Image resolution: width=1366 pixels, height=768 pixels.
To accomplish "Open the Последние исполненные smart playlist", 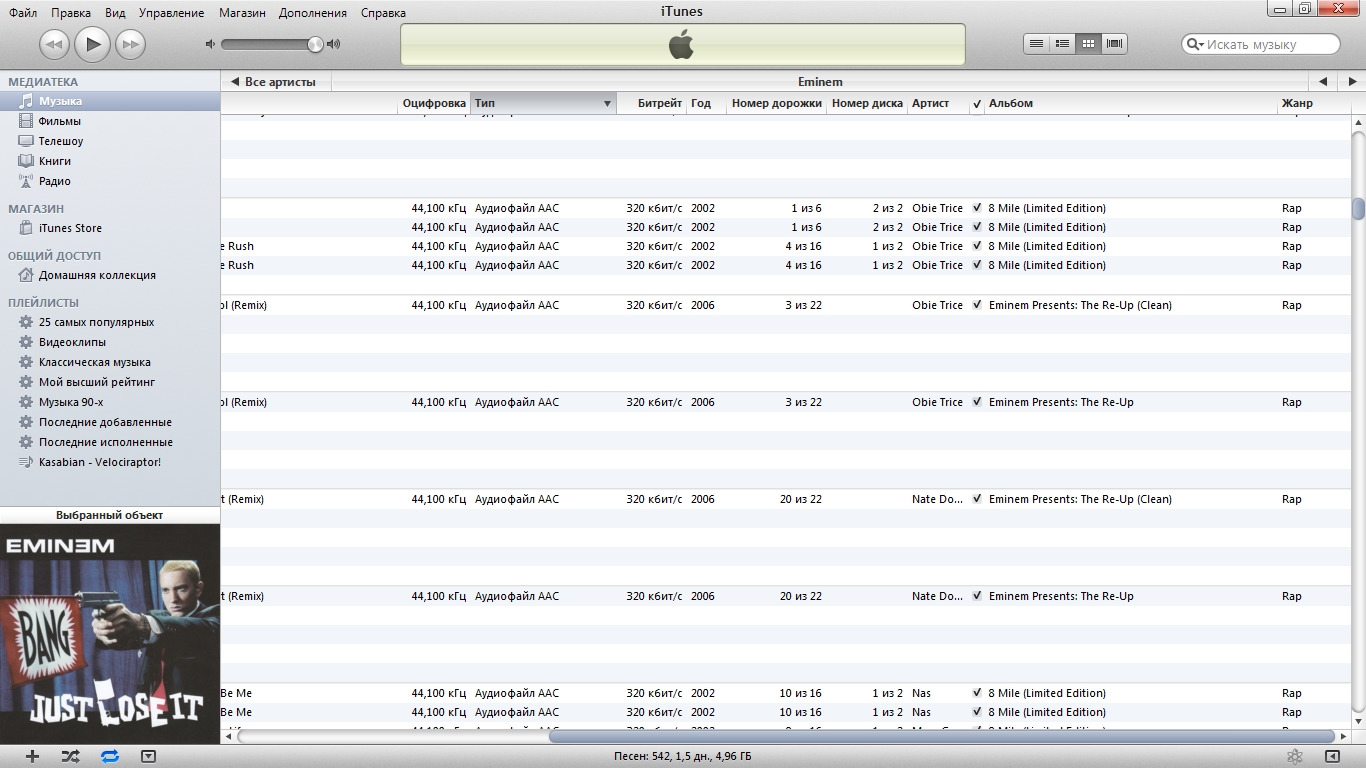I will pyautogui.click(x=110, y=442).
